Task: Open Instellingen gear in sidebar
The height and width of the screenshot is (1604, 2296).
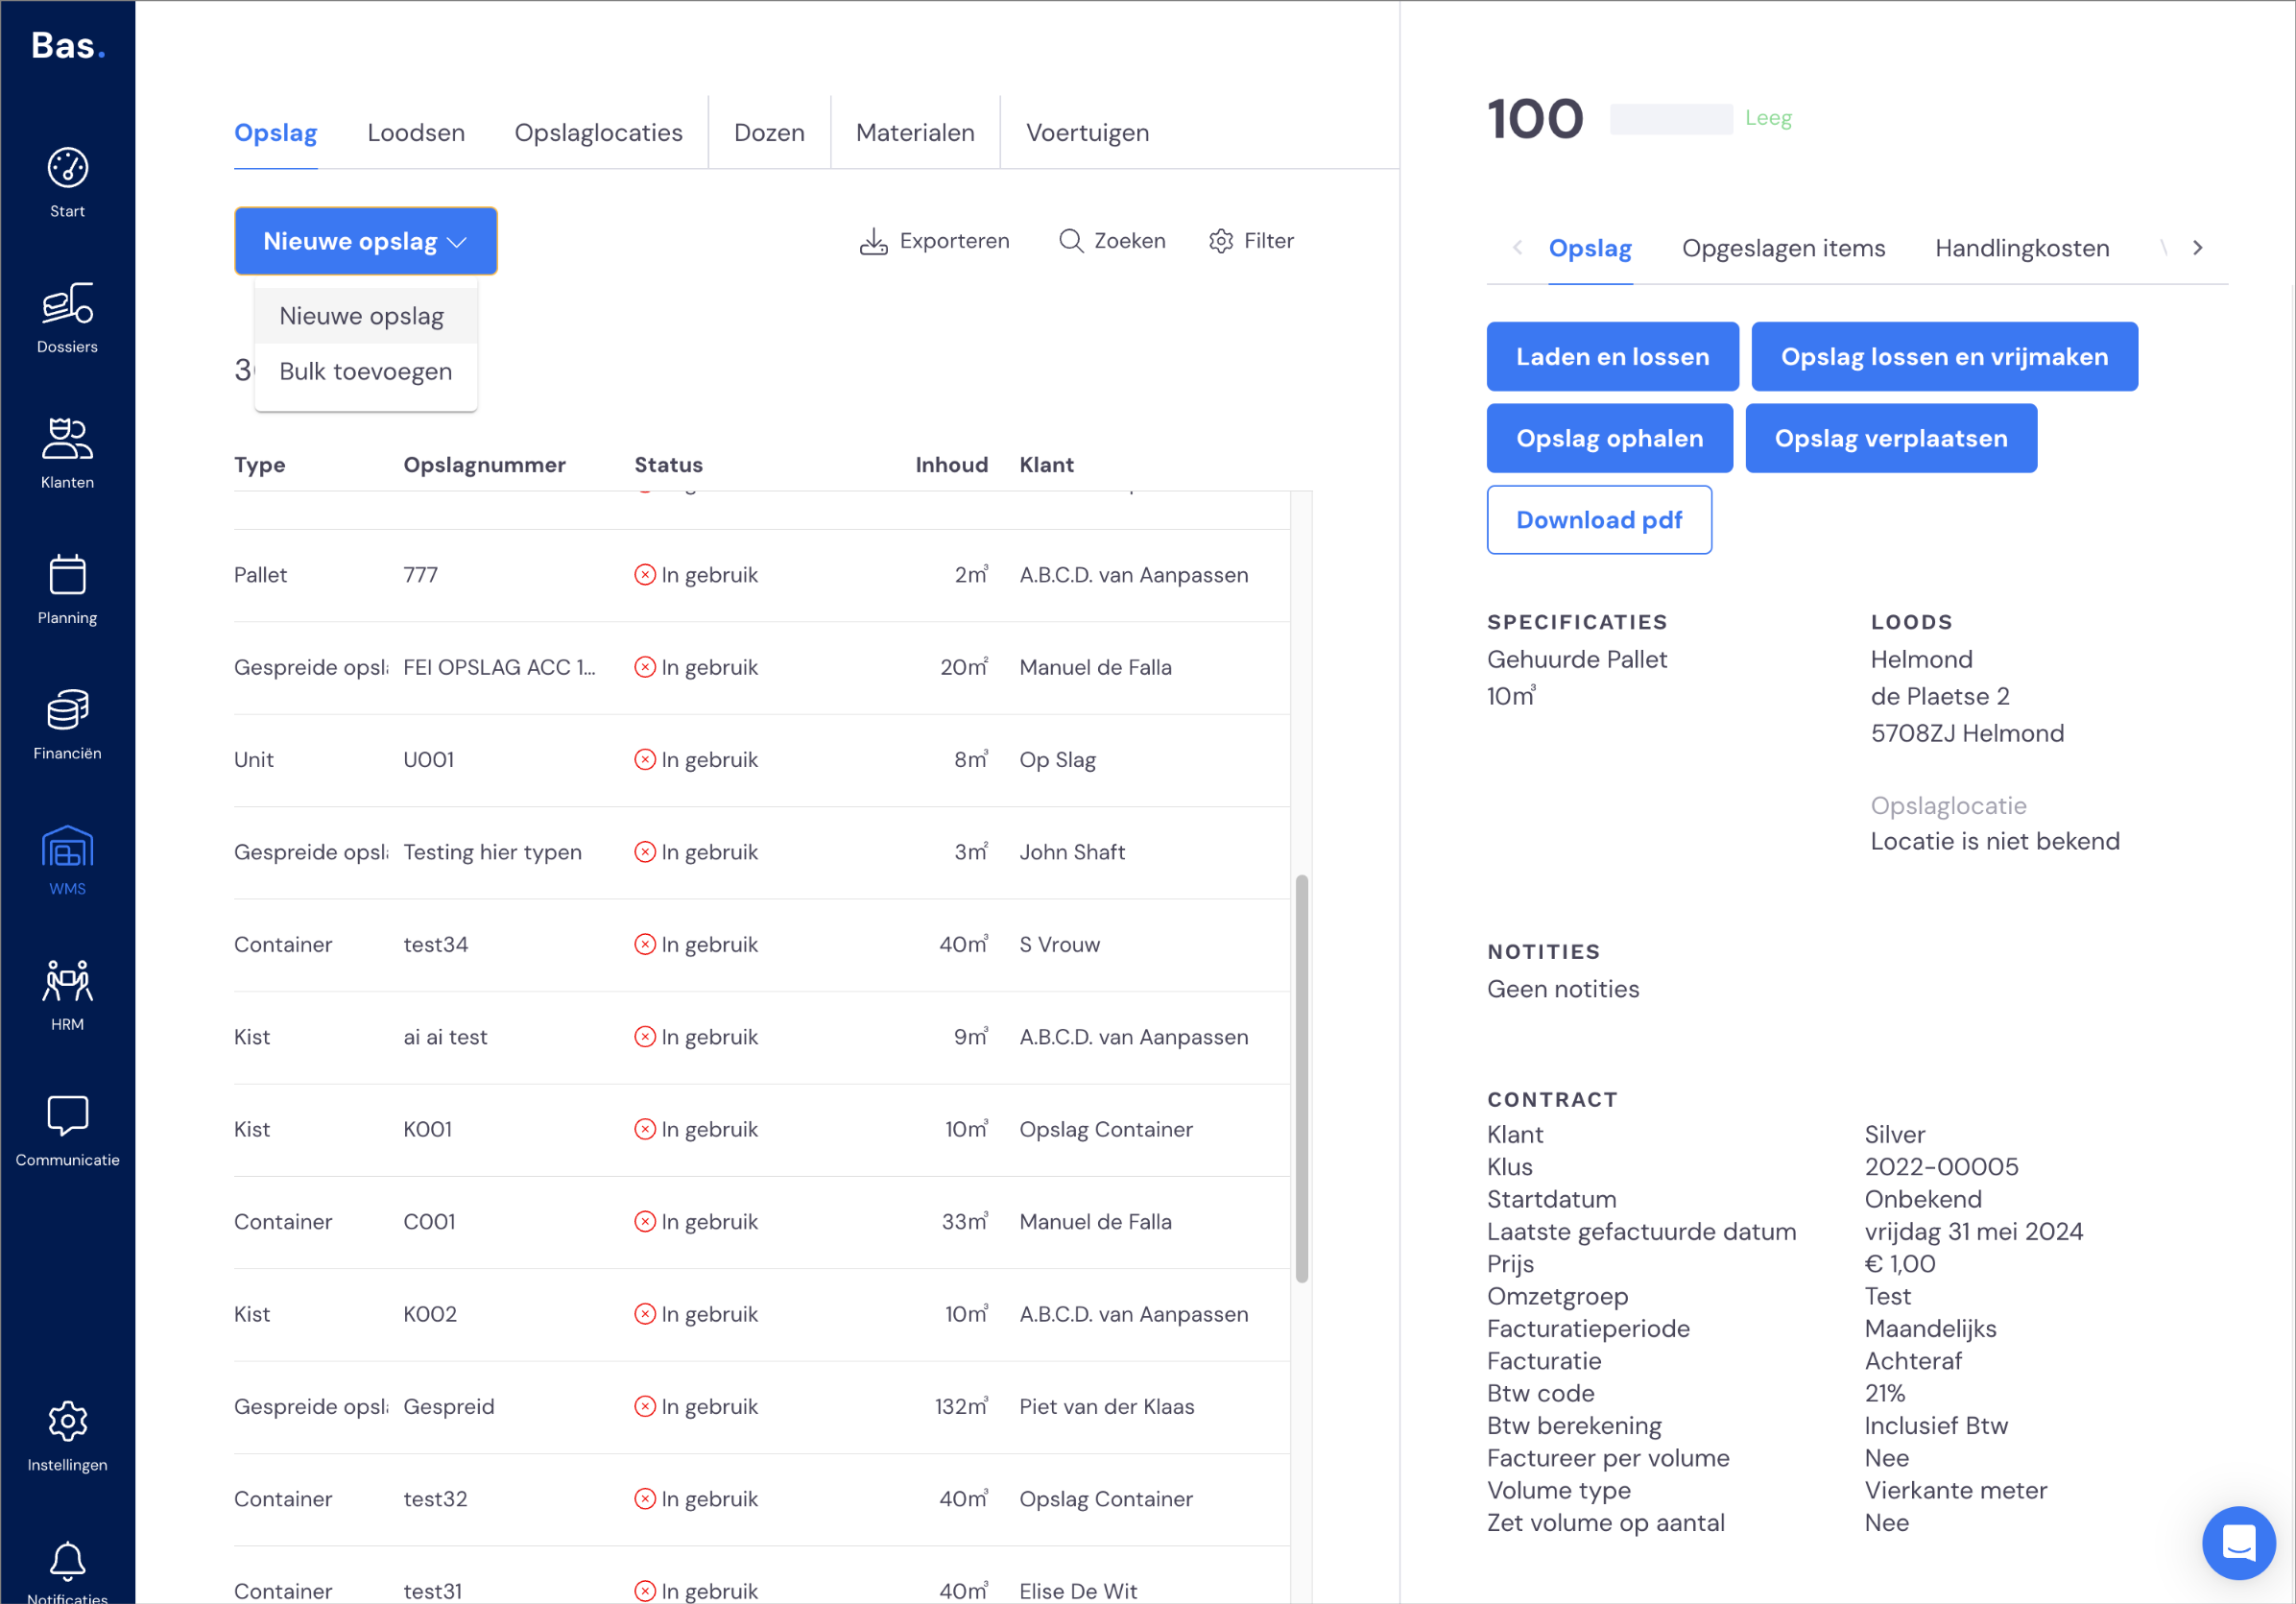Action: pos(67,1420)
